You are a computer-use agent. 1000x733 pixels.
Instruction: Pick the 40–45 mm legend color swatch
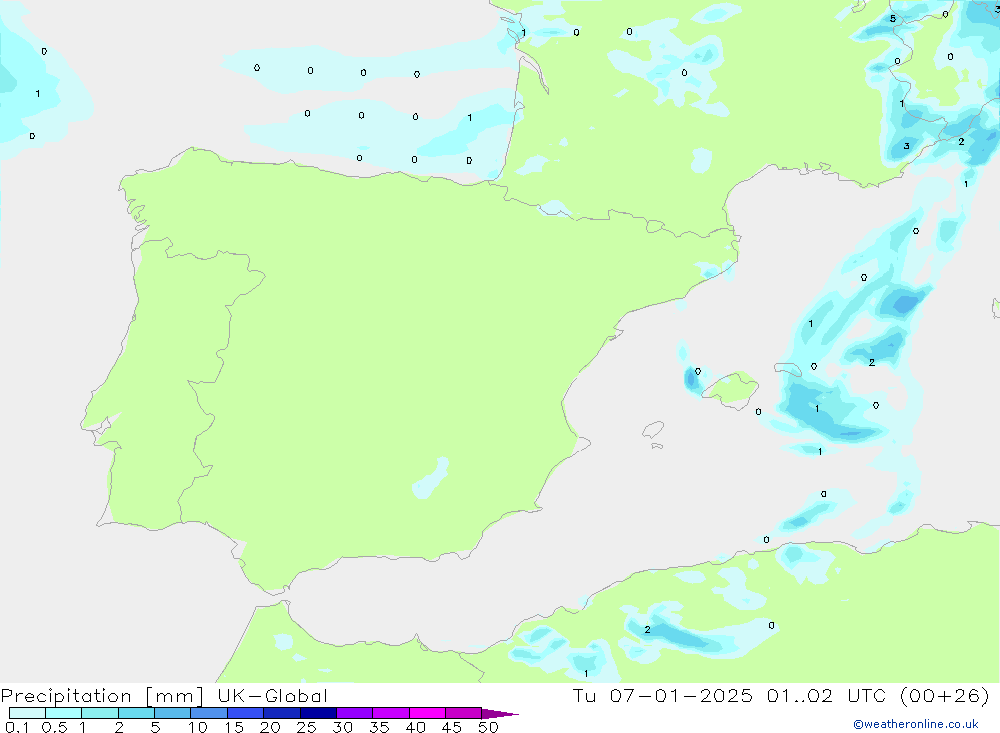tap(427, 713)
